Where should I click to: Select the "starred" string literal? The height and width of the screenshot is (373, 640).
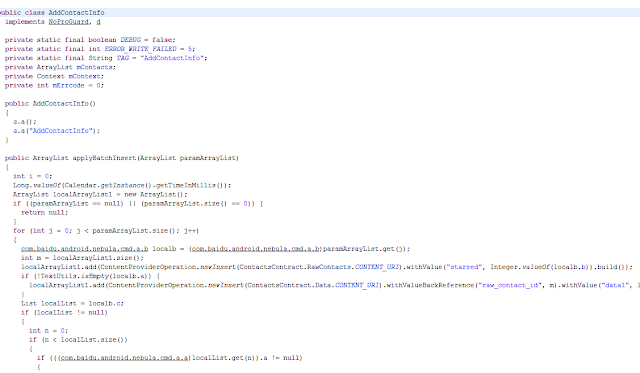(x=464, y=267)
